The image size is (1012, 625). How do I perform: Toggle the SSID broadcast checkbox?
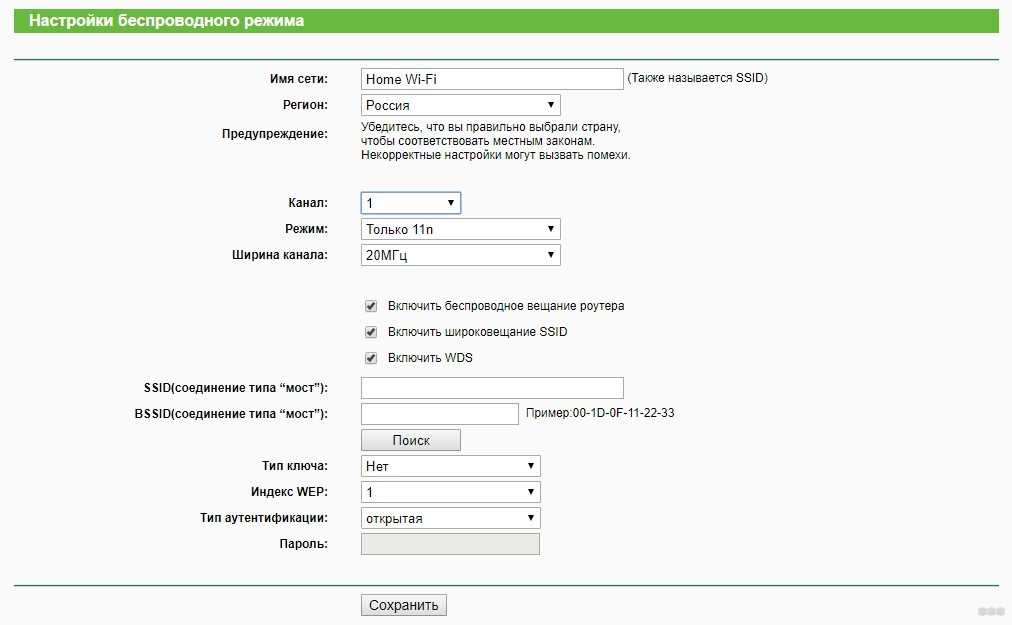pos(371,332)
